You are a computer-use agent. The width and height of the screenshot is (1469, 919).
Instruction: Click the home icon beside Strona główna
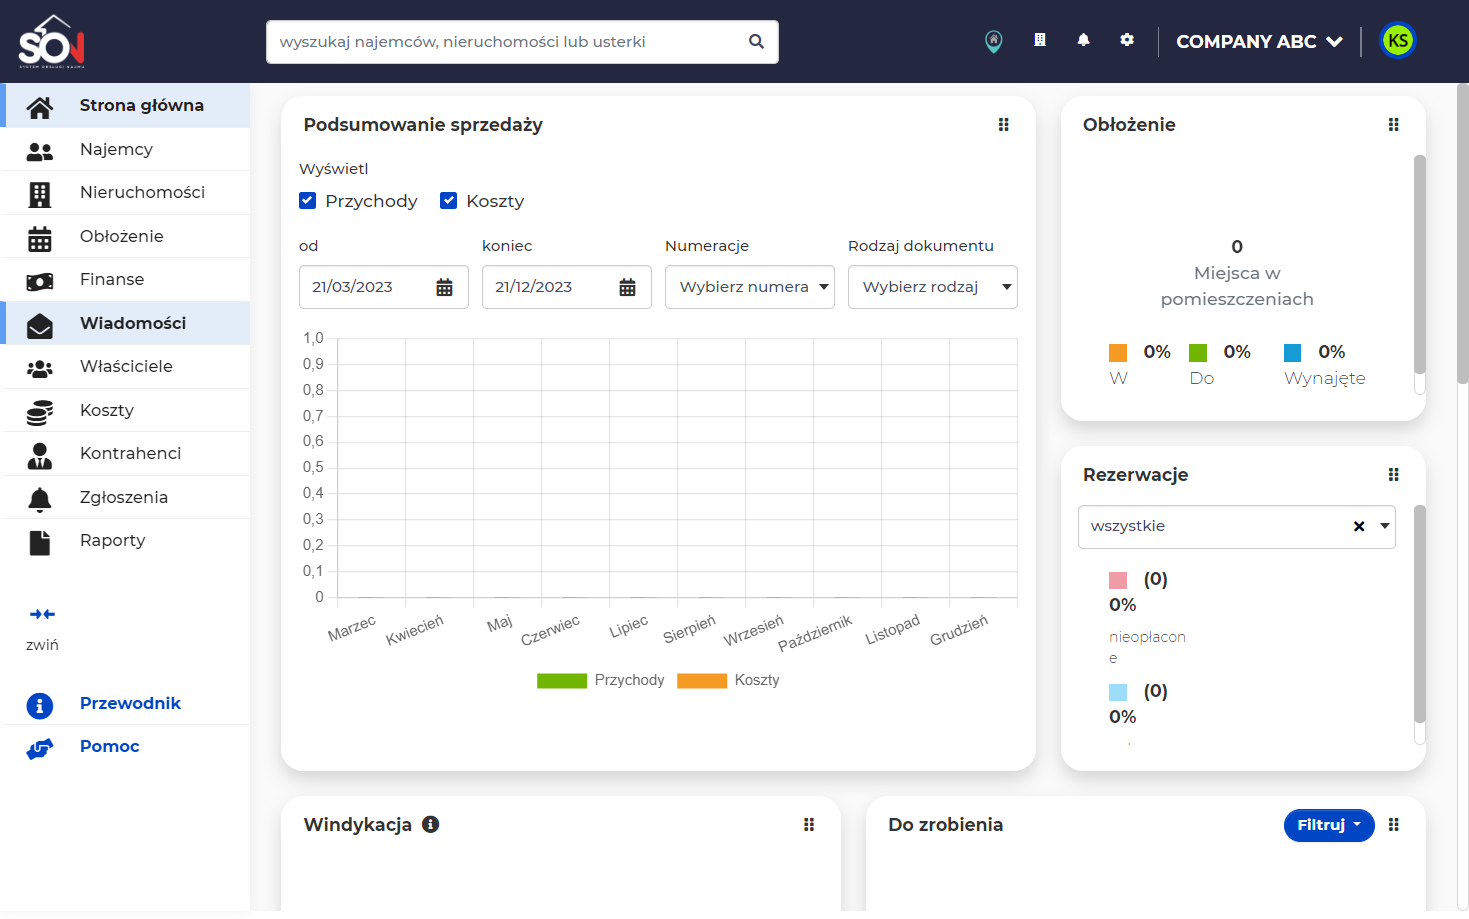click(x=40, y=106)
